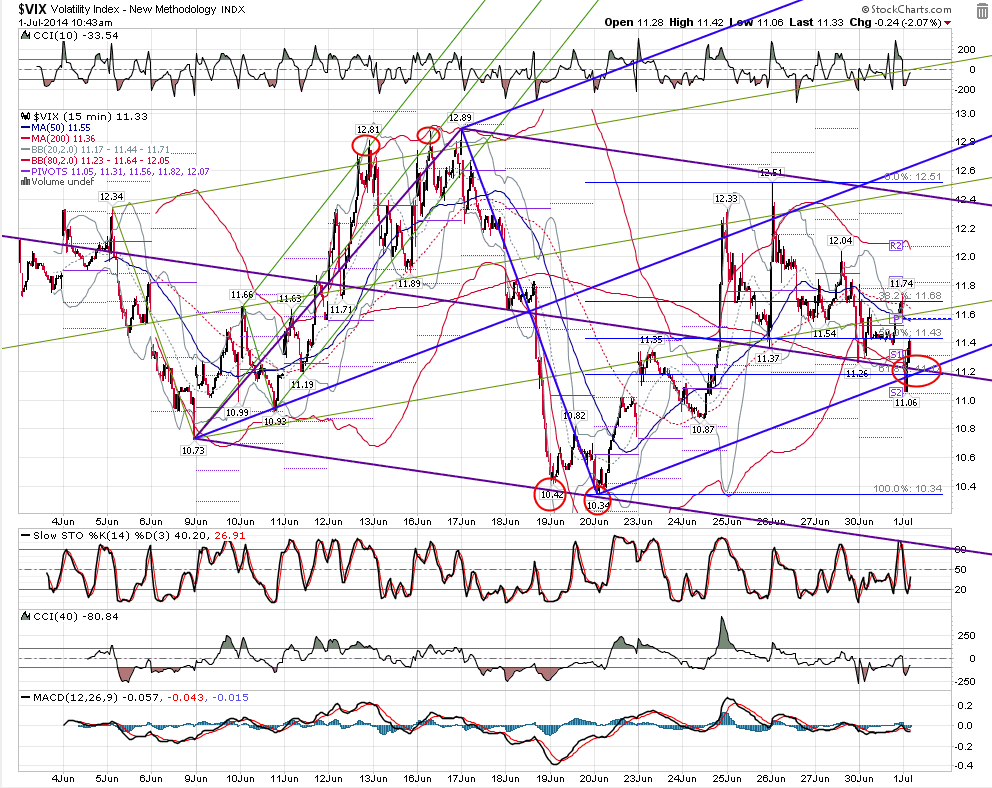Viewport: 992px width, 788px height.
Task: Select the S1 pivot label
Action: [895, 354]
